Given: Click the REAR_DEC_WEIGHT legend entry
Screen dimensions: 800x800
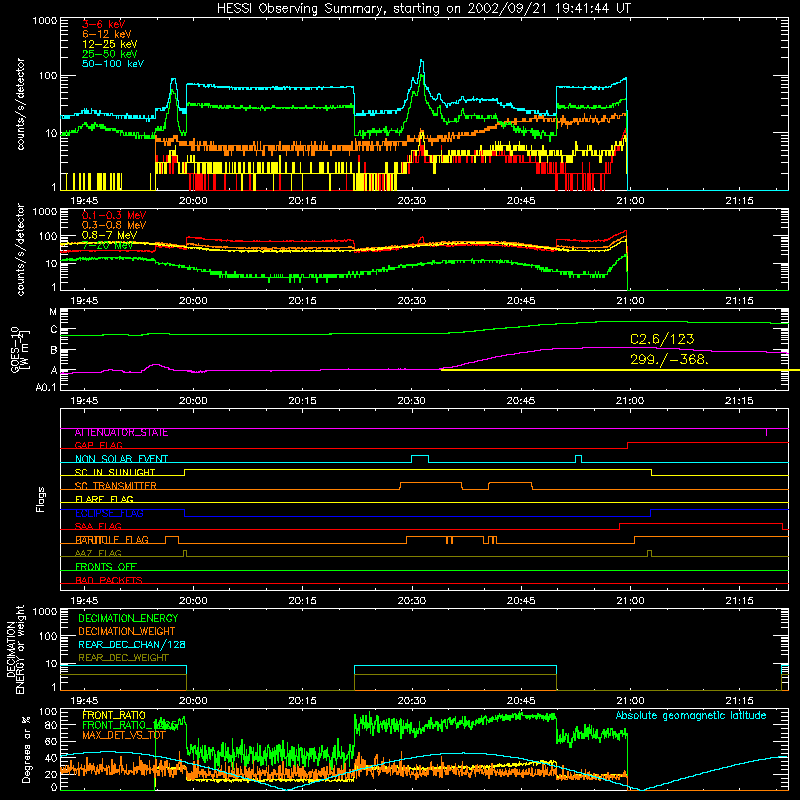Looking at the screenshot, I should 123,658.
